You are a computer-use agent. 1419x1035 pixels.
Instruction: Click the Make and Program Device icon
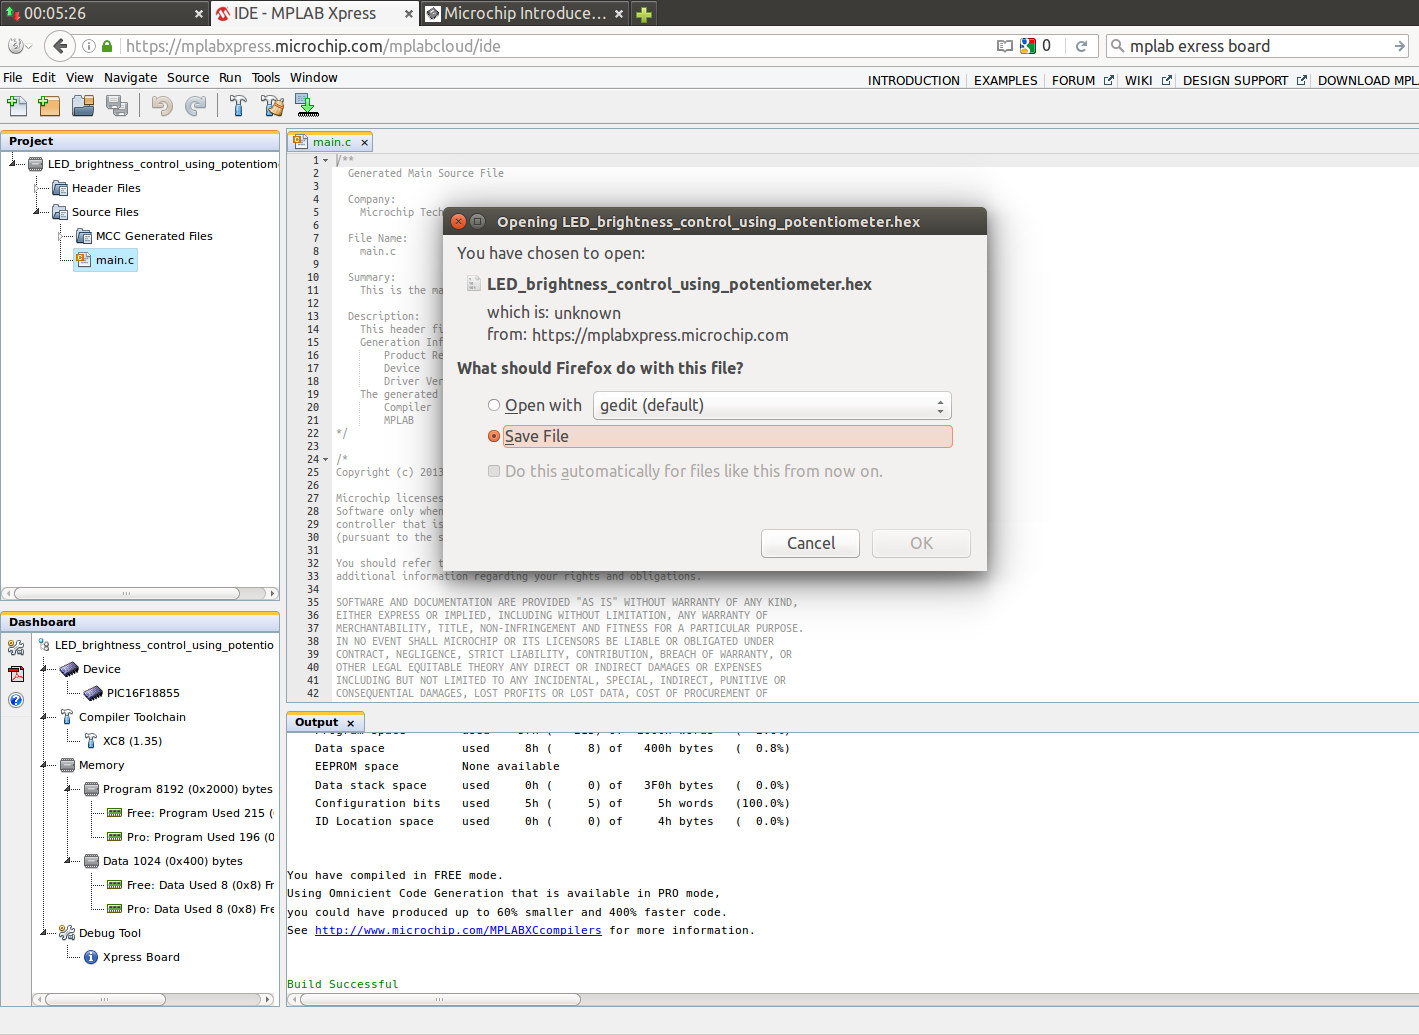[307, 105]
